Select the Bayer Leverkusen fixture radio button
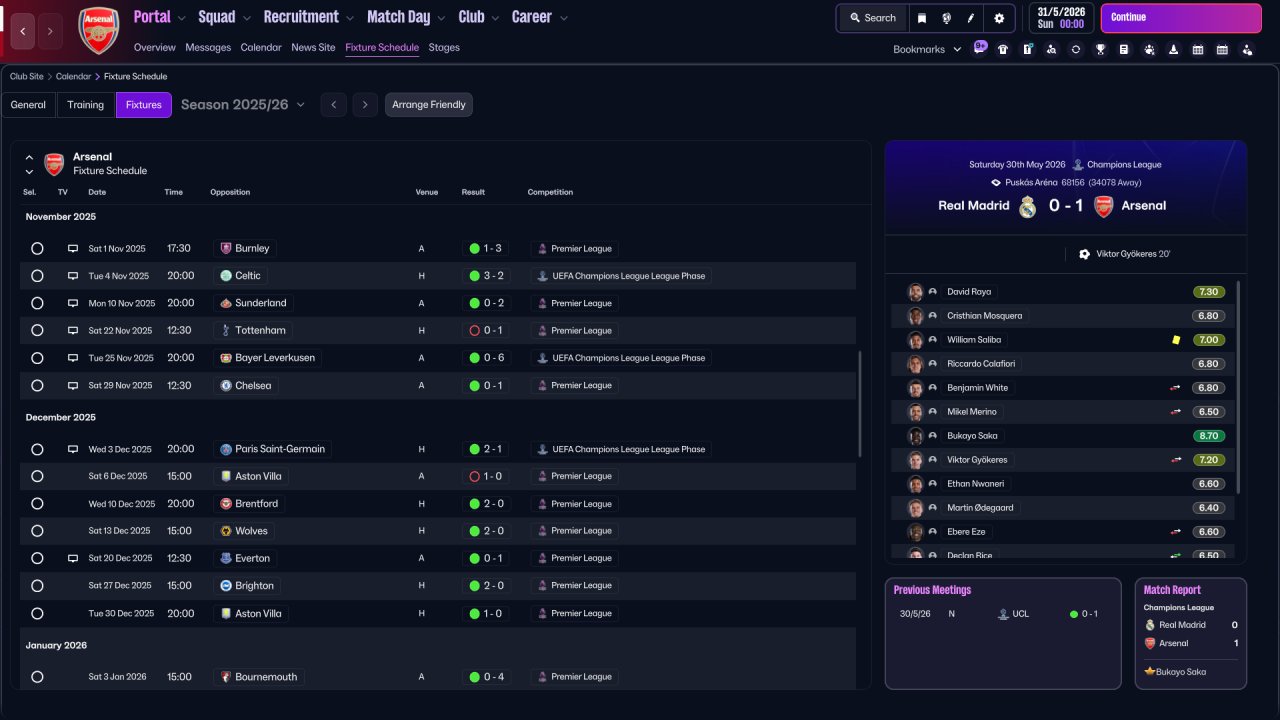This screenshot has width=1280, height=720. pos(37,358)
